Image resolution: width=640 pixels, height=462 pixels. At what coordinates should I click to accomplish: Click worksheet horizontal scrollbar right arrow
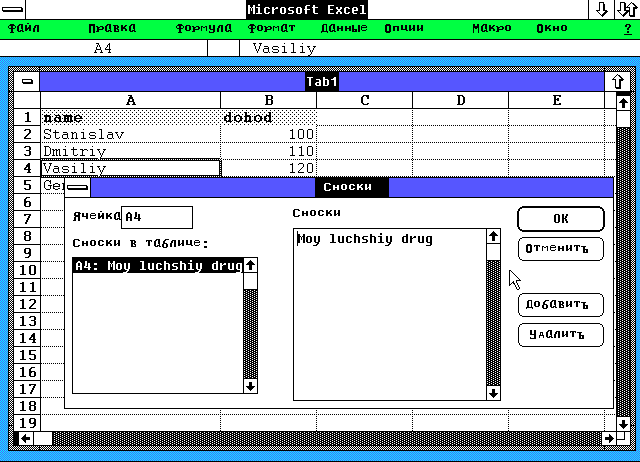[x=609, y=439]
